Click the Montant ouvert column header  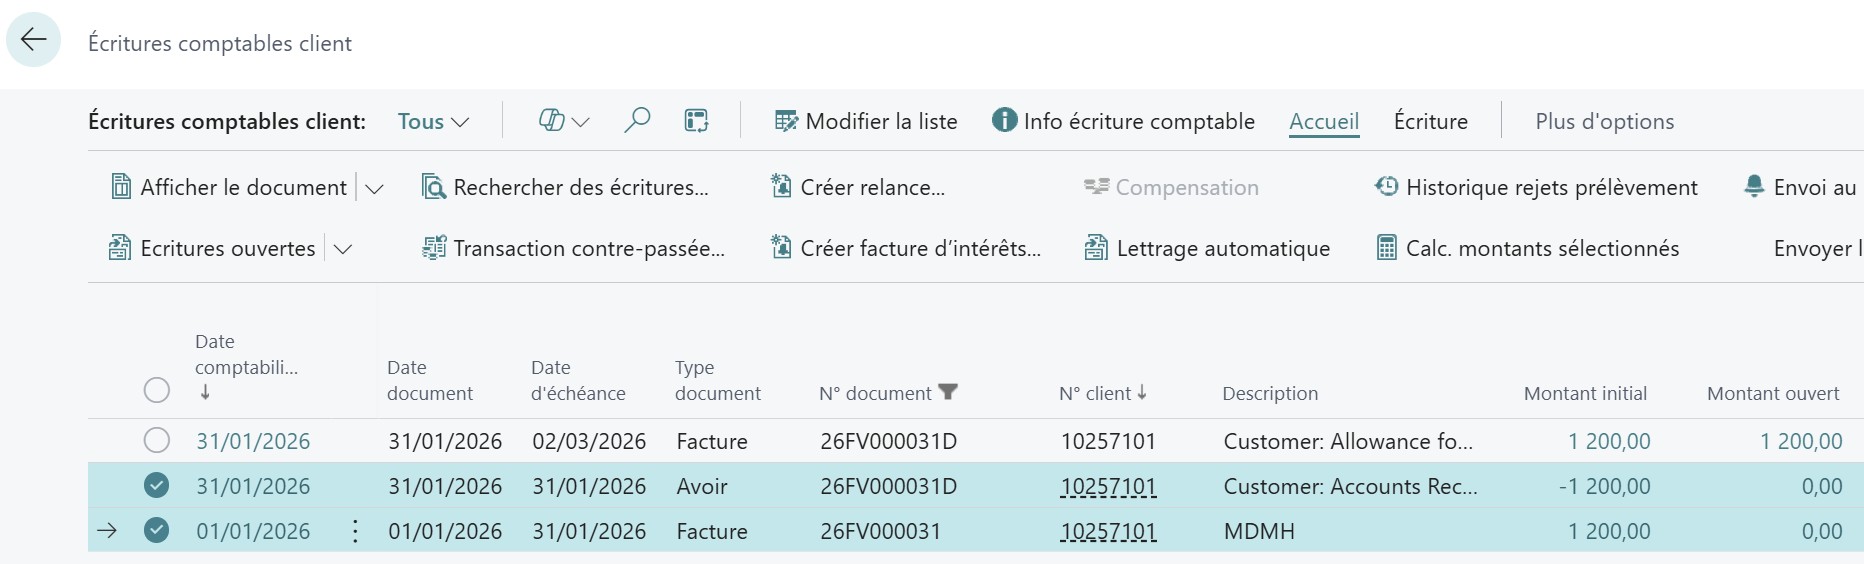[x=1773, y=393]
